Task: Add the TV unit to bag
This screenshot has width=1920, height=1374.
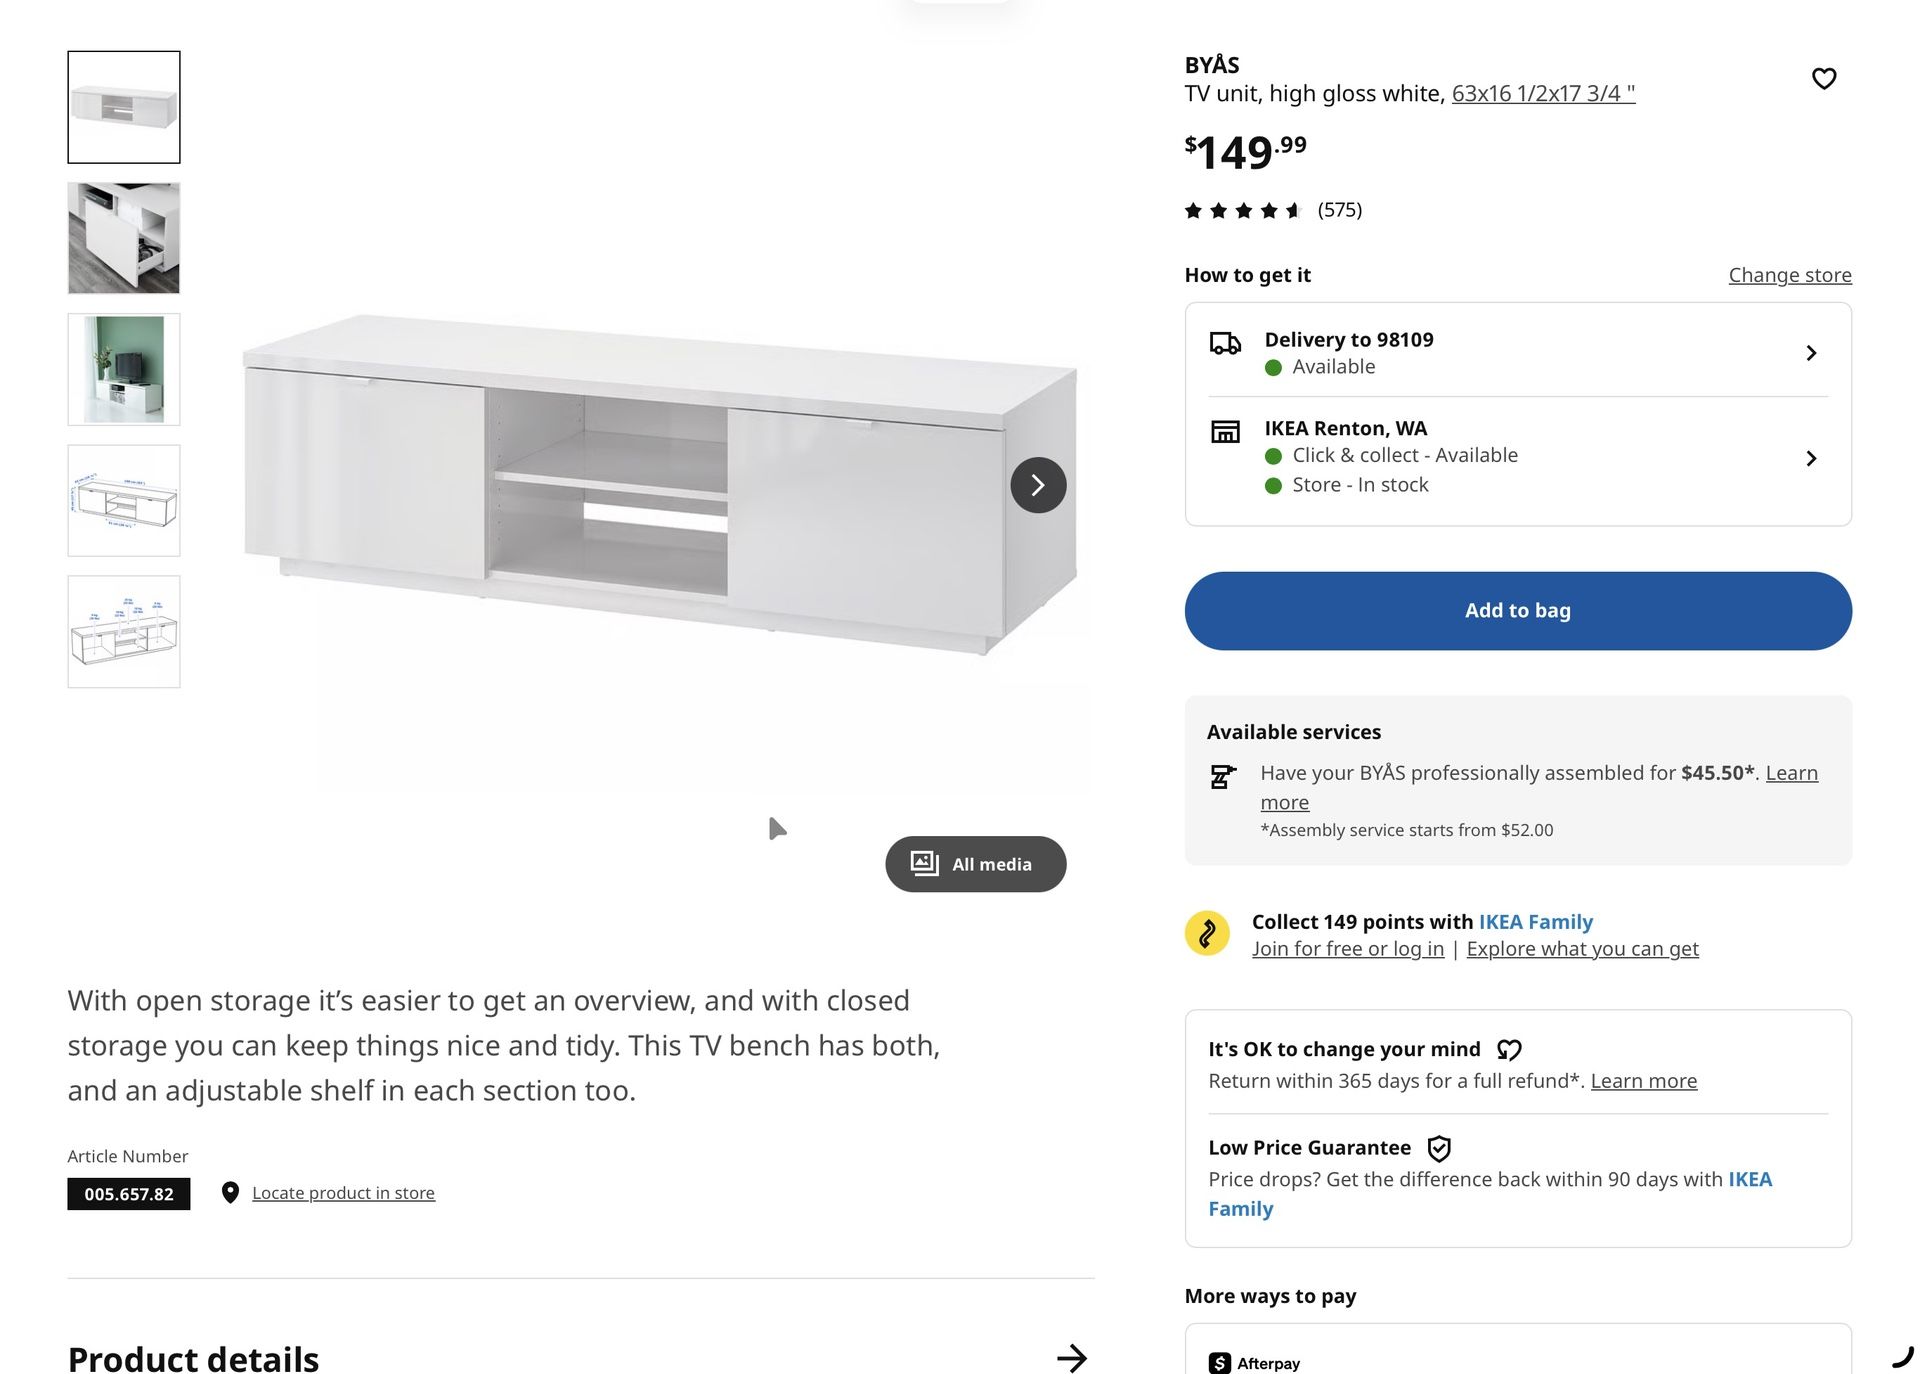Action: tap(1517, 610)
